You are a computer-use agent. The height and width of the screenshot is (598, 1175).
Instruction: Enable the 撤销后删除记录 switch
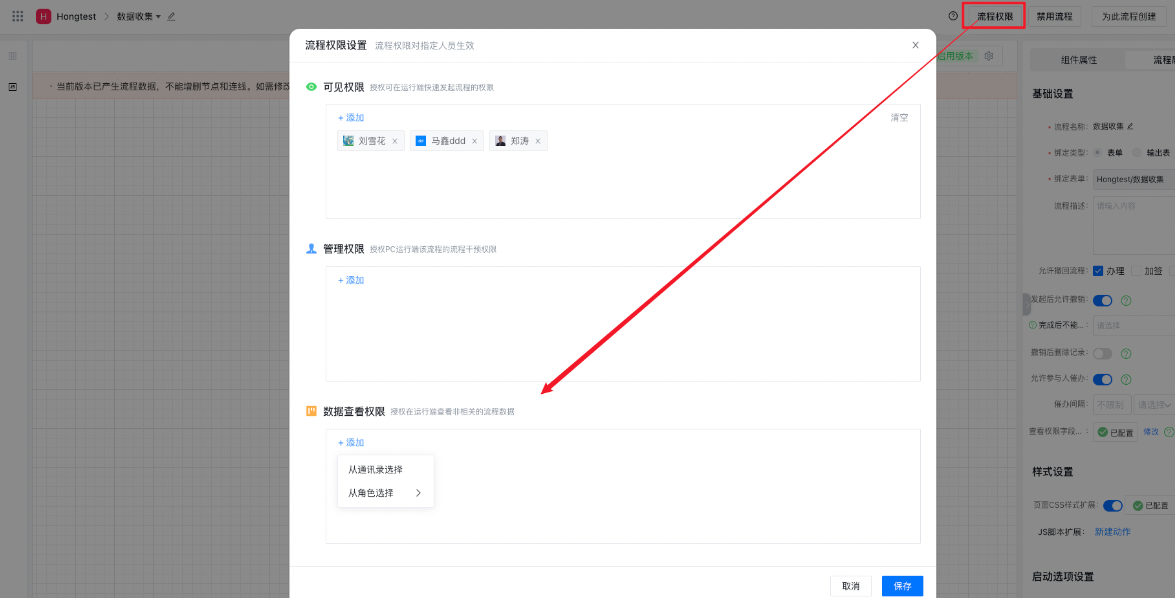(1102, 353)
